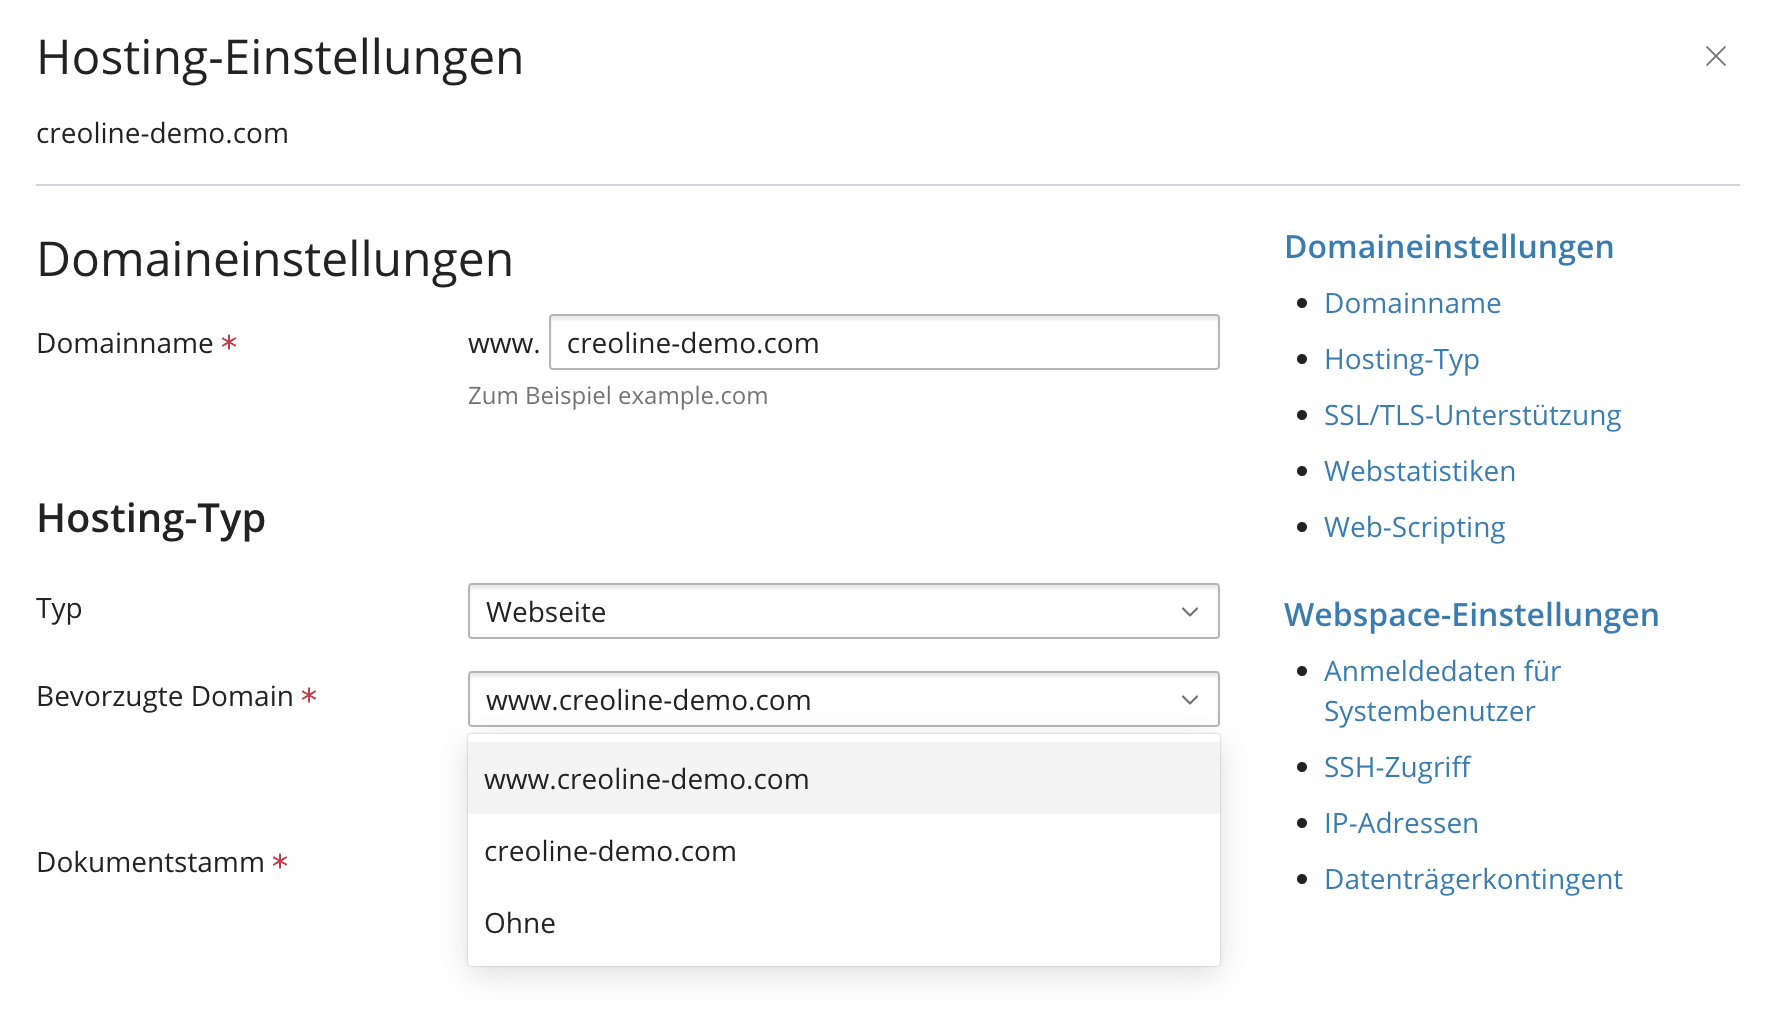Image resolution: width=1778 pixels, height=1010 pixels.
Task: Click the Domainname input field
Action: point(884,342)
